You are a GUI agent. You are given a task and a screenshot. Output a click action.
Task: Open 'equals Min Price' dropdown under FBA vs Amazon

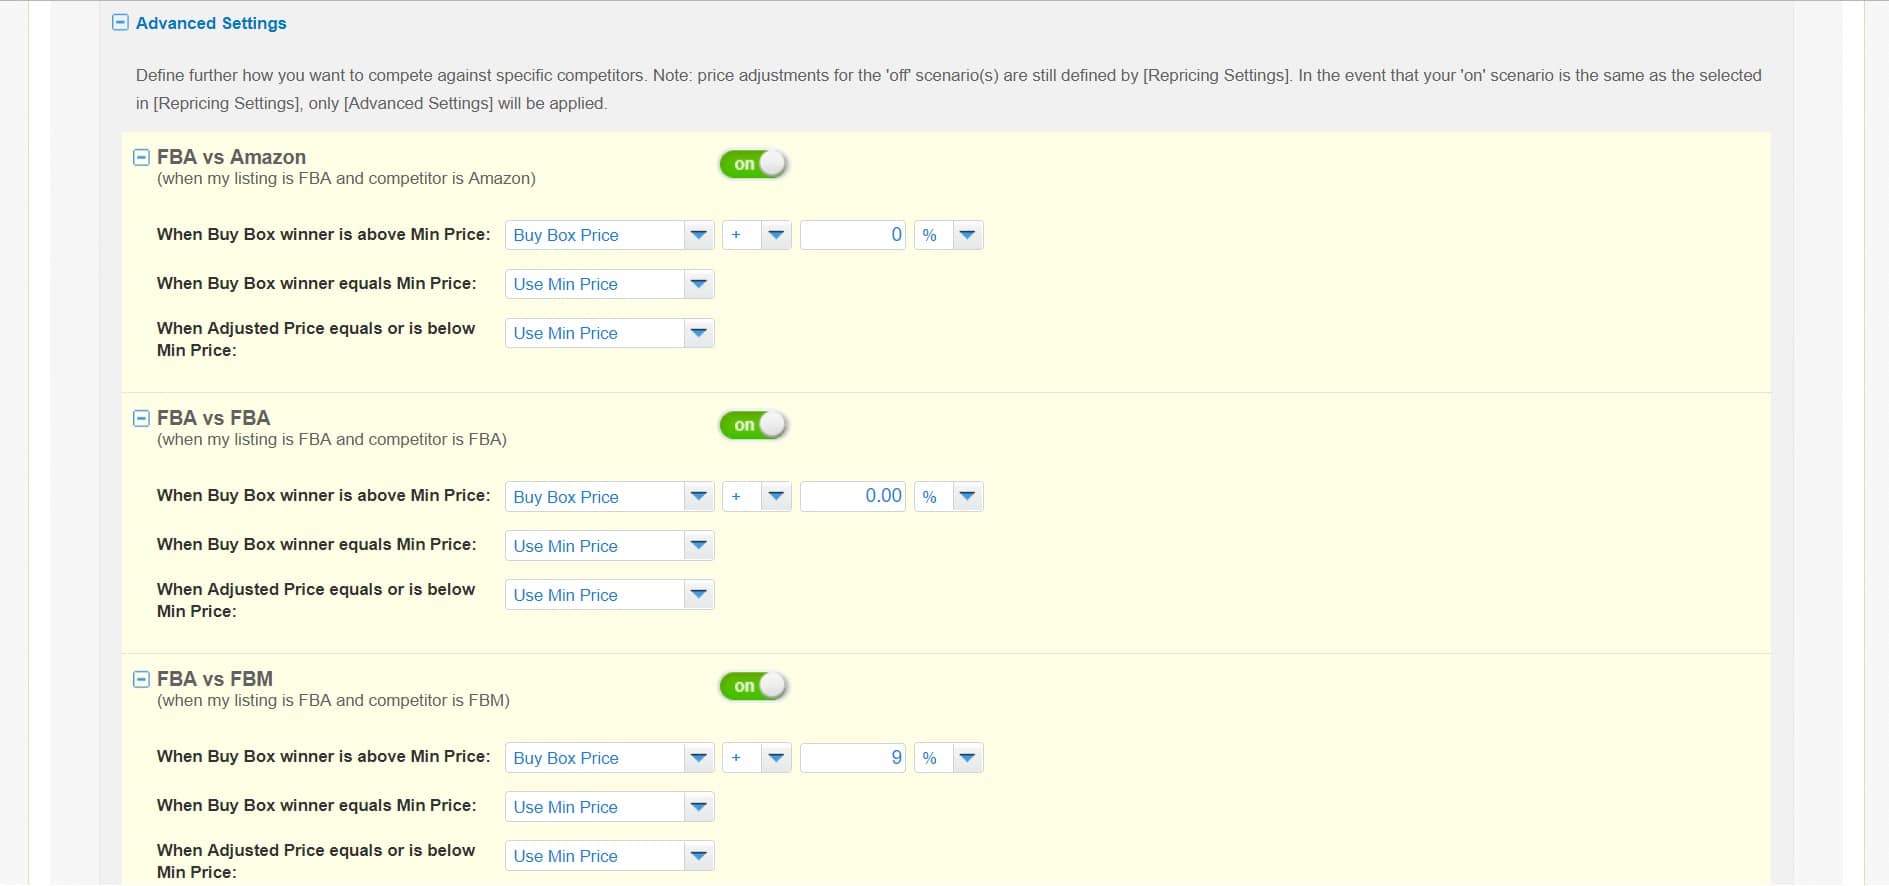(609, 284)
